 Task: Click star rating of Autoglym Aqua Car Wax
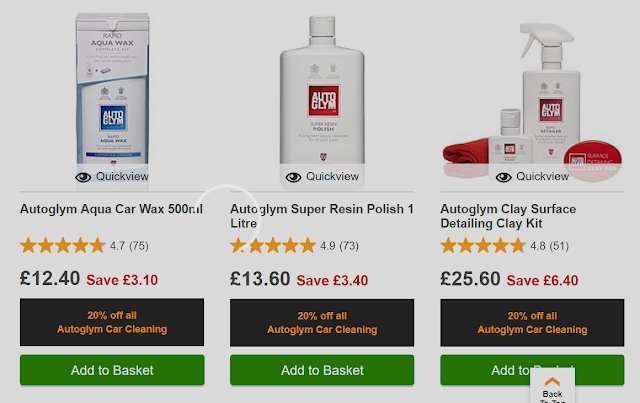click(63, 246)
